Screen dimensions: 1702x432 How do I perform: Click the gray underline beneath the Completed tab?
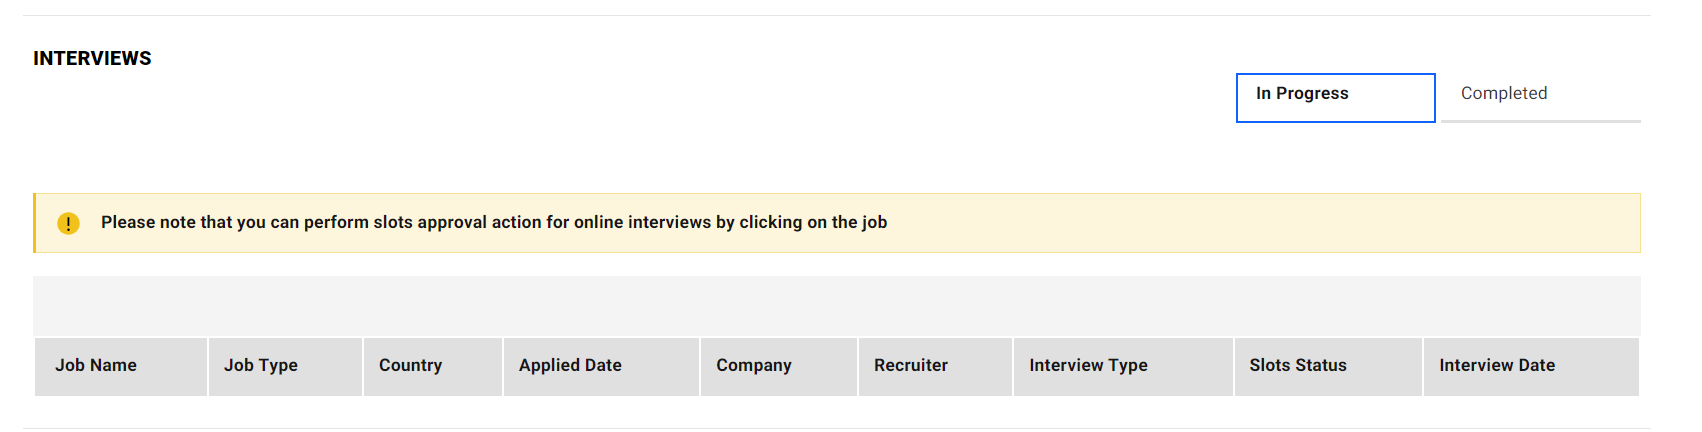(x=1540, y=121)
